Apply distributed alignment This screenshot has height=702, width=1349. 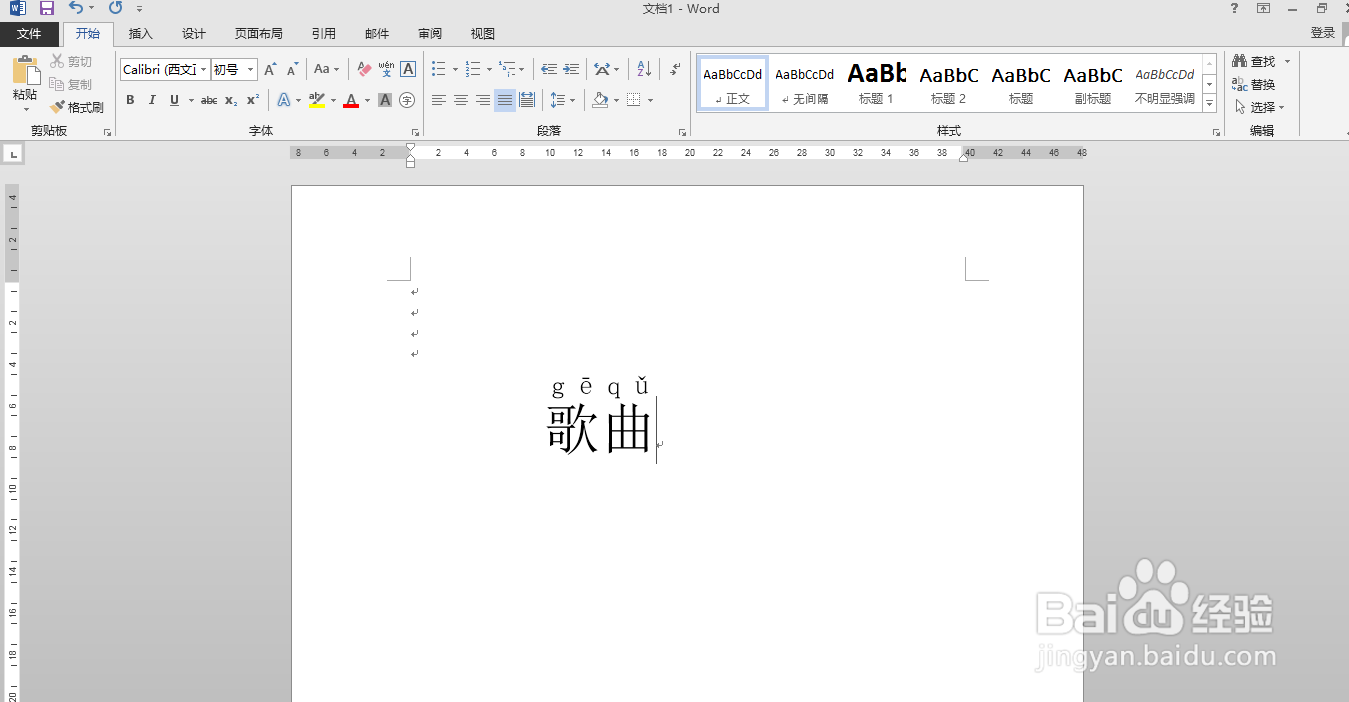(527, 100)
